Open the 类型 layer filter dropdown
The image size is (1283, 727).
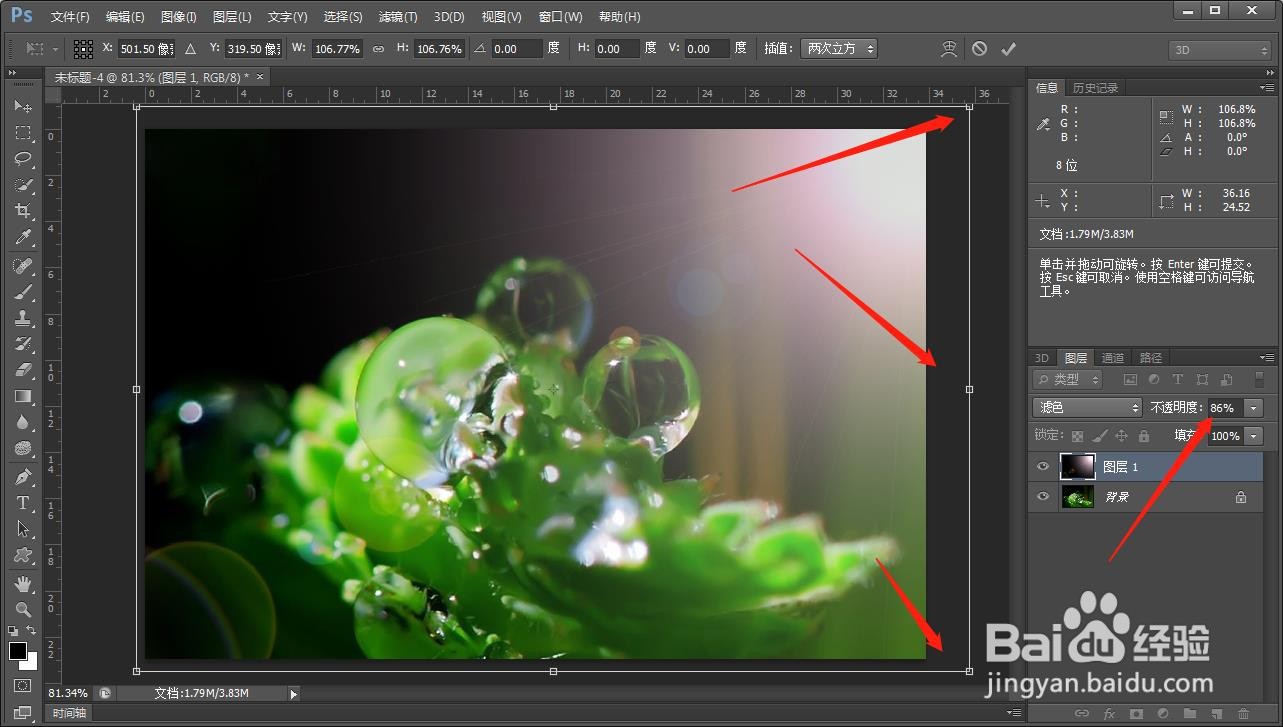[1067, 380]
